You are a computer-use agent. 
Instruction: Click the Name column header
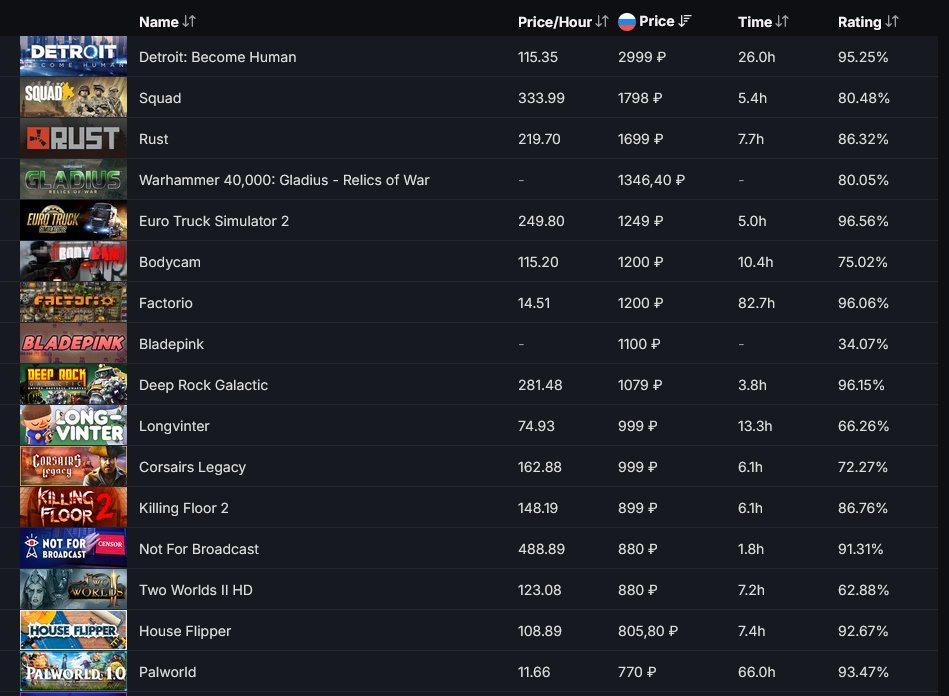159,22
